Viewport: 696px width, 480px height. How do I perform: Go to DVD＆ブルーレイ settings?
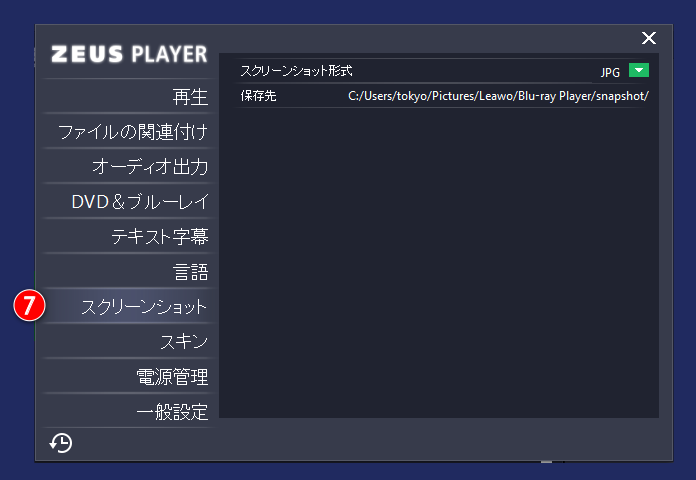(x=140, y=202)
